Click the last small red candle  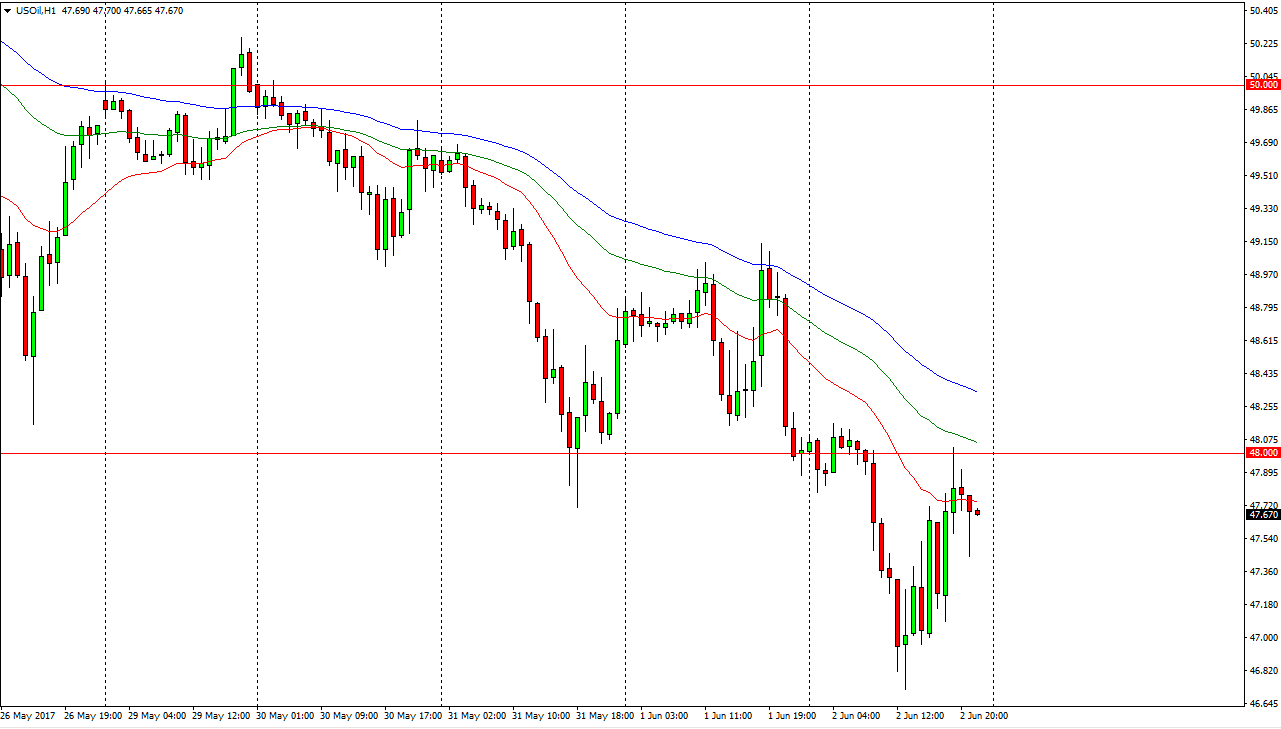pos(977,512)
